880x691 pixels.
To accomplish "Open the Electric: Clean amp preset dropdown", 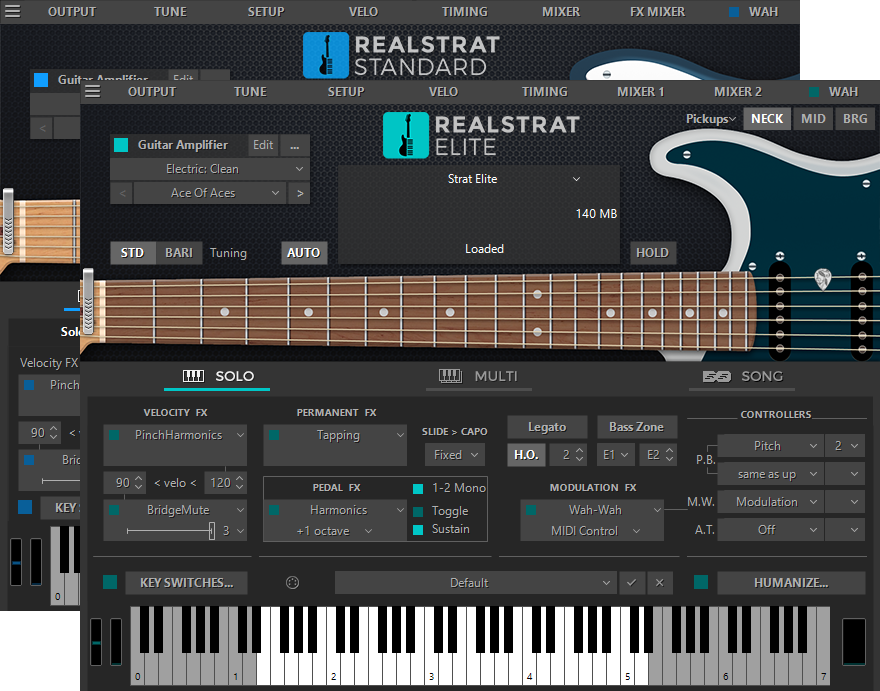I will pyautogui.click(x=208, y=168).
